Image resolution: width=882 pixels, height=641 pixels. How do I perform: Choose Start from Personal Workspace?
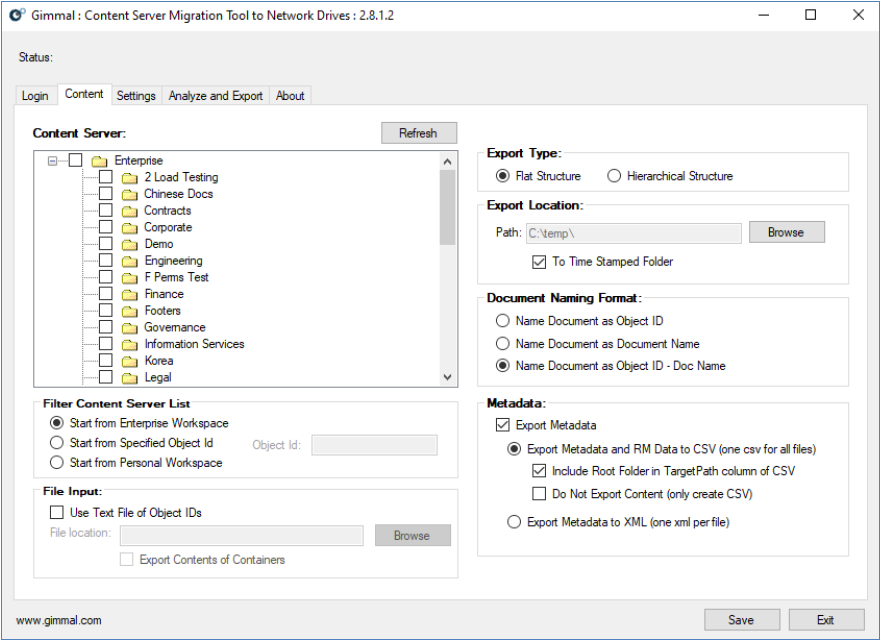(57, 463)
